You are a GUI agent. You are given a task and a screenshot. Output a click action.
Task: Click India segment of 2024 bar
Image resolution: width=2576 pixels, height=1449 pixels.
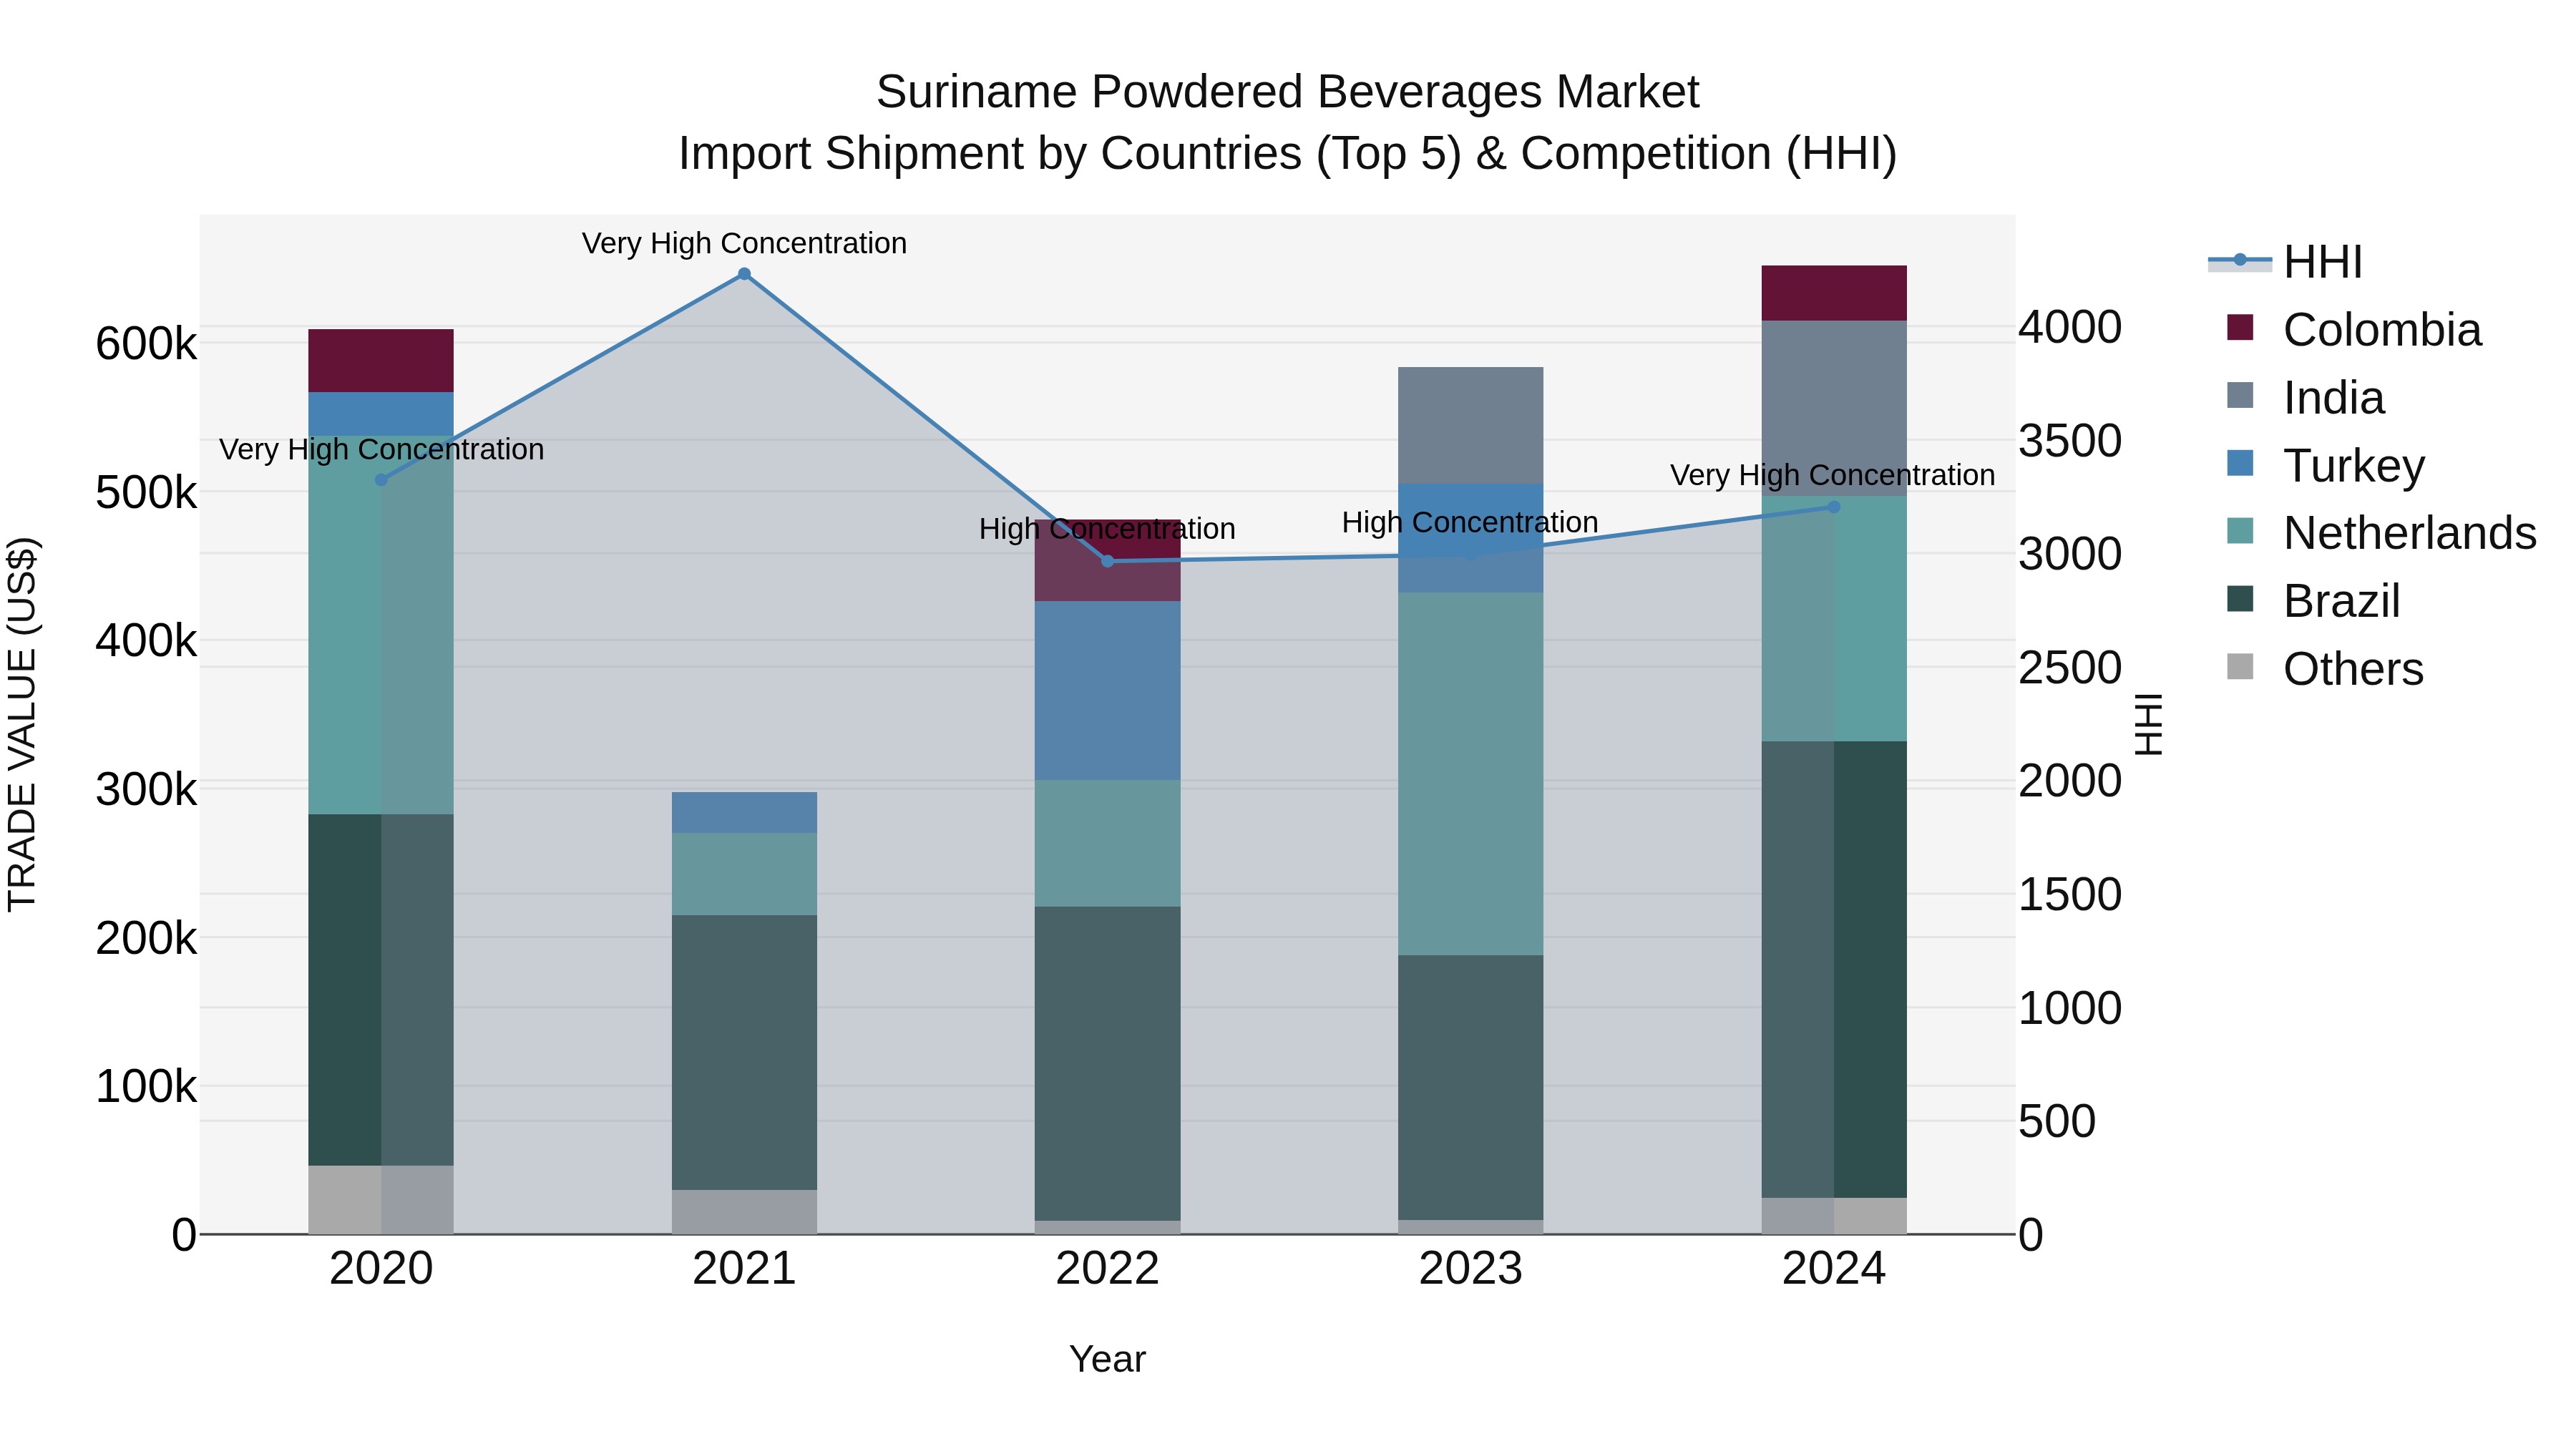(x=1834, y=409)
